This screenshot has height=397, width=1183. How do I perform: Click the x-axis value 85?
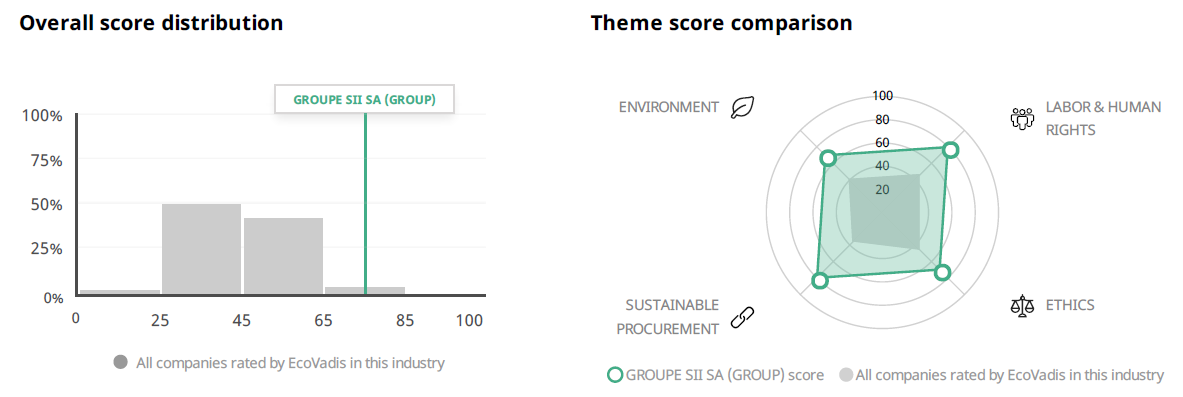(405, 321)
